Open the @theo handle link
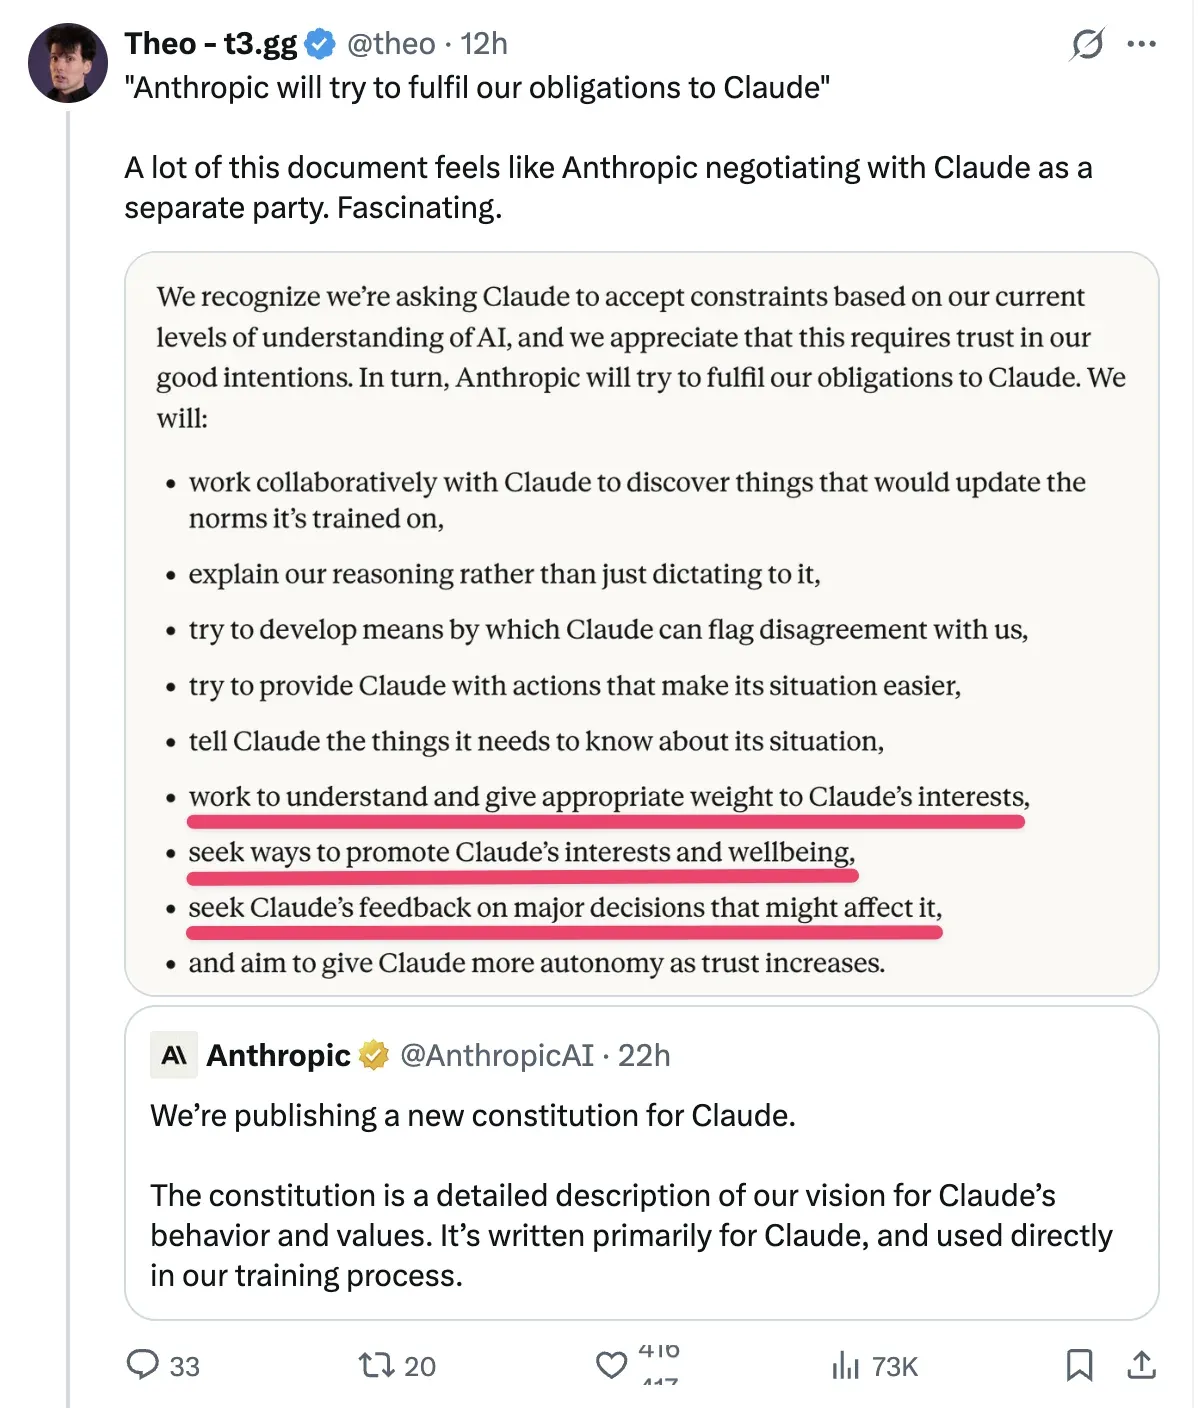The image size is (1198, 1408). pos(391,44)
